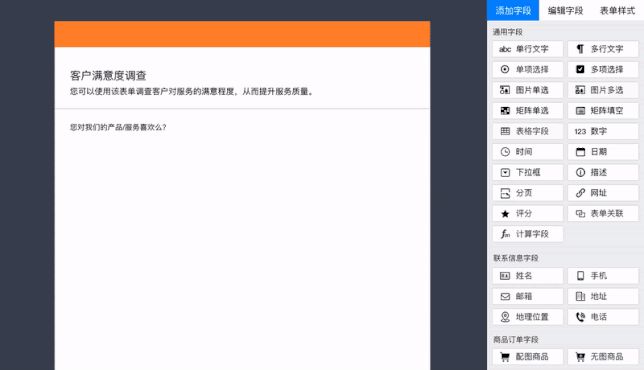Click the orange form header banner
644x370 pixels.
pyautogui.click(x=242, y=34)
